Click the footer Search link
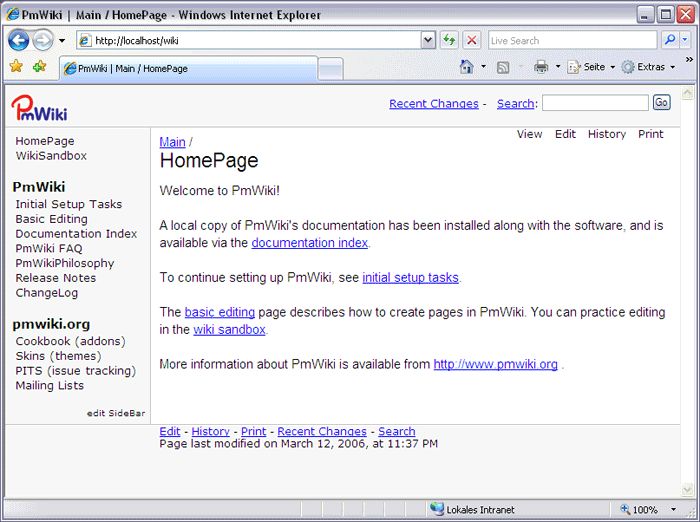Viewport: 700px width, 522px height. point(397,431)
